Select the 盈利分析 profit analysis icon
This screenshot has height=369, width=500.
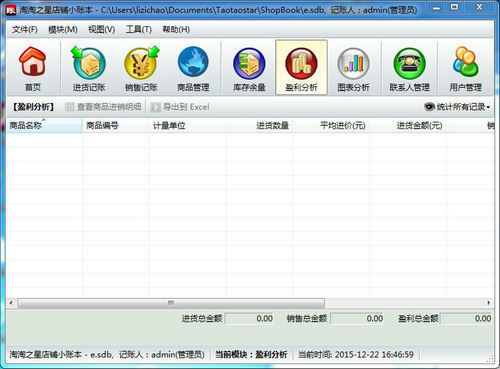[301, 68]
